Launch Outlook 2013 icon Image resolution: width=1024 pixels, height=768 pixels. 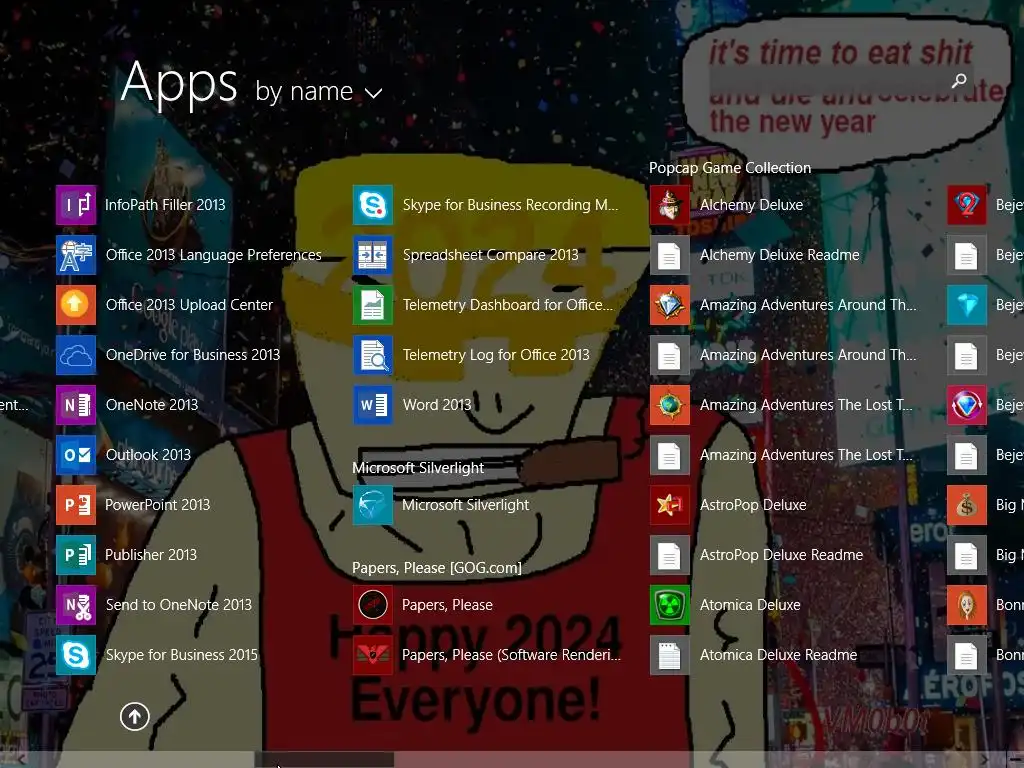pos(76,455)
